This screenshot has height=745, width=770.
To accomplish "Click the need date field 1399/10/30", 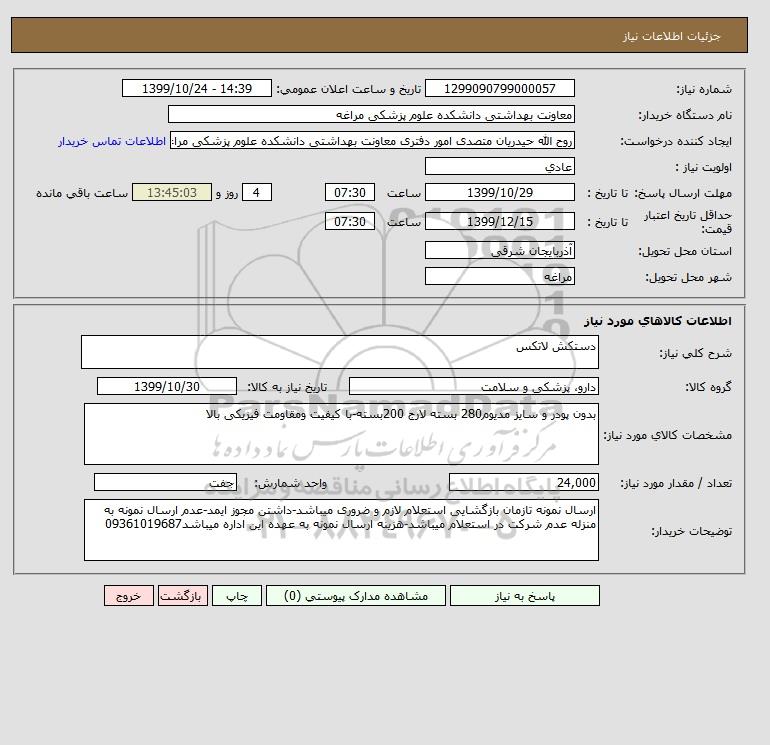I will click(x=167, y=386).
